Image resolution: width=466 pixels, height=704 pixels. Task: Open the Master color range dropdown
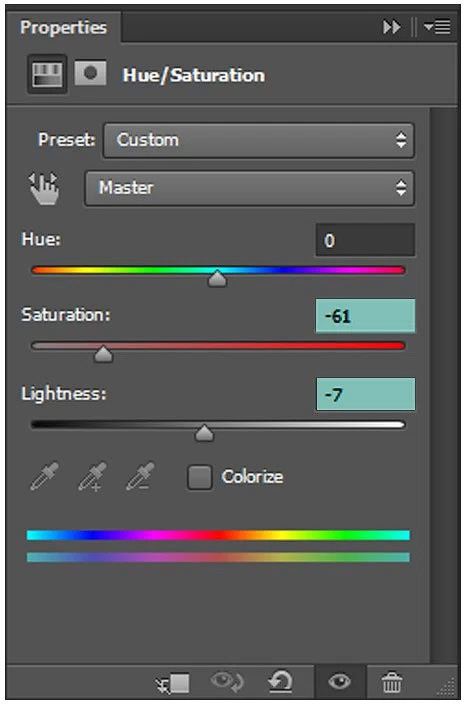249,188
